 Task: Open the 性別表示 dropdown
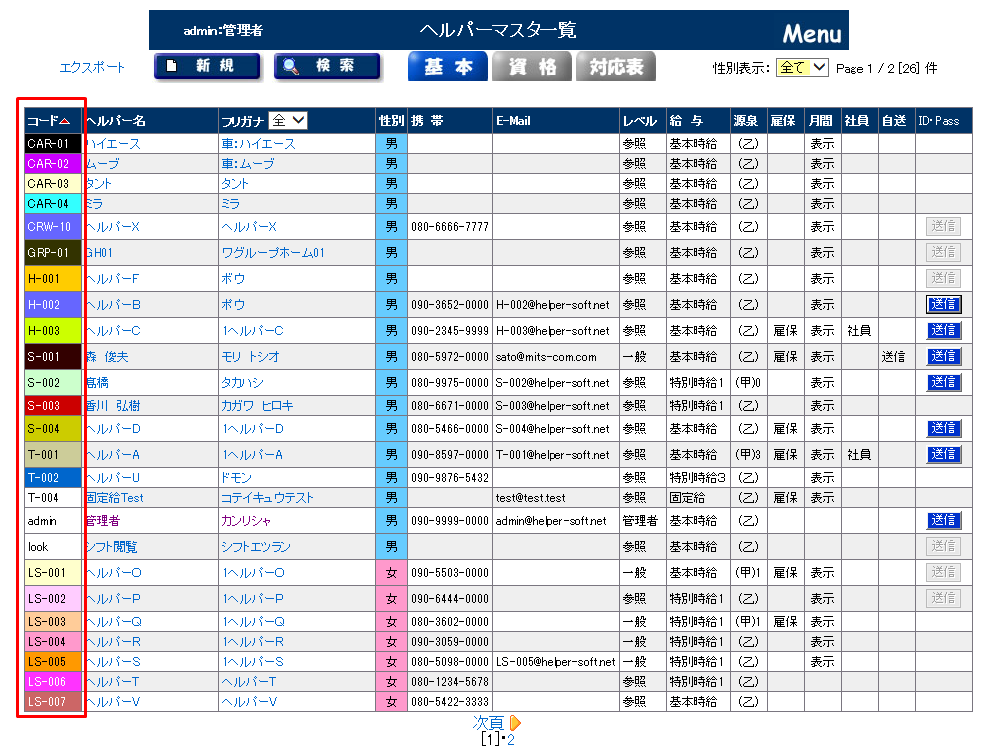(x=802, y=68)
